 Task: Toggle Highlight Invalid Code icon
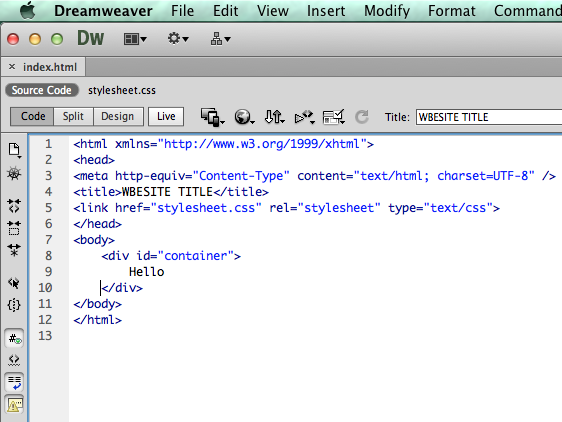tap(14, 360)
